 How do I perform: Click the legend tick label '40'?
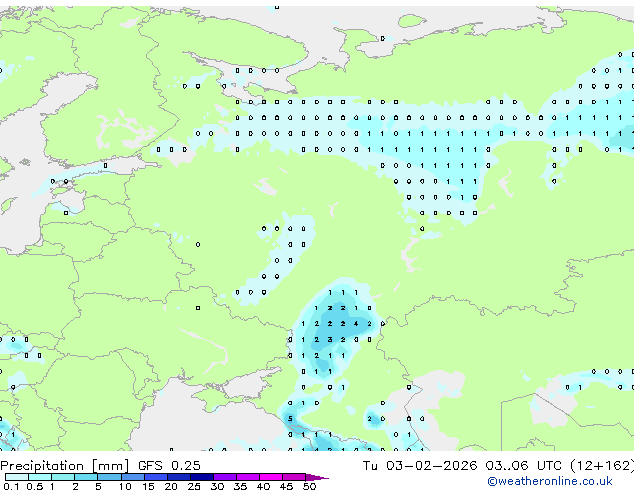(x=263, y=486)
